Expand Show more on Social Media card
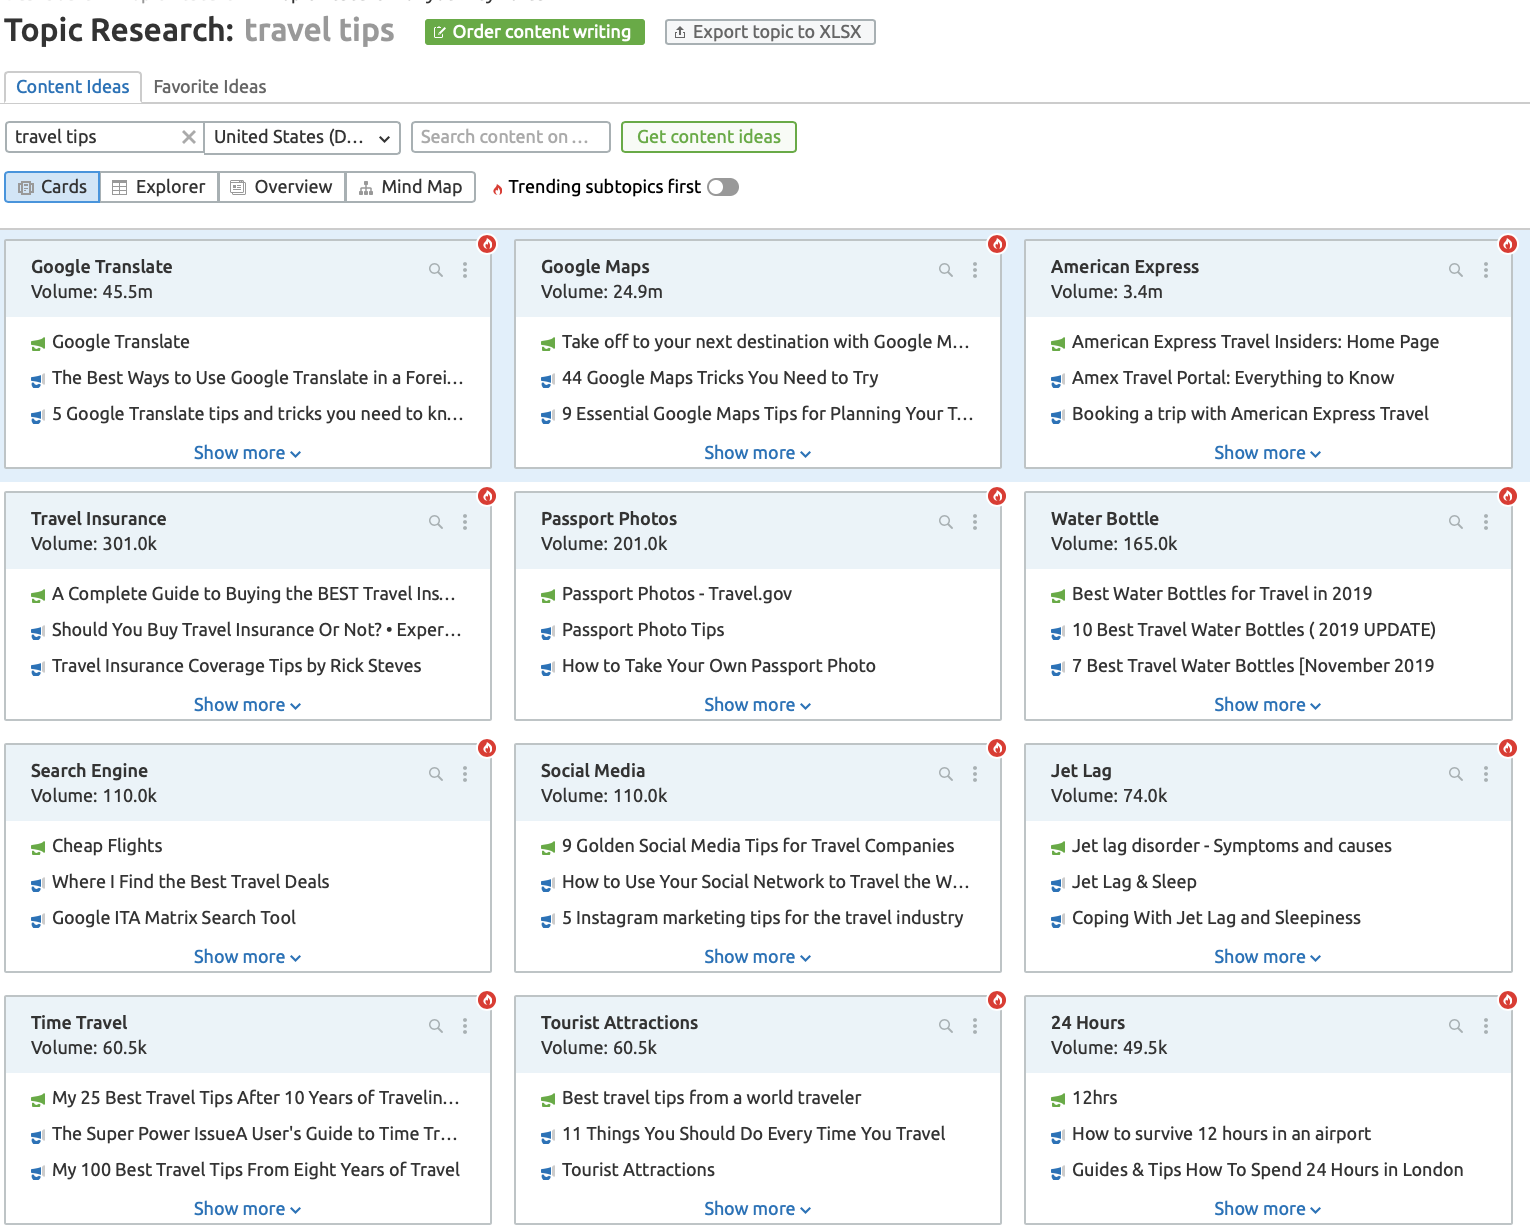The height and width of the screenshot is (1230, 1530). coord(757,957)
